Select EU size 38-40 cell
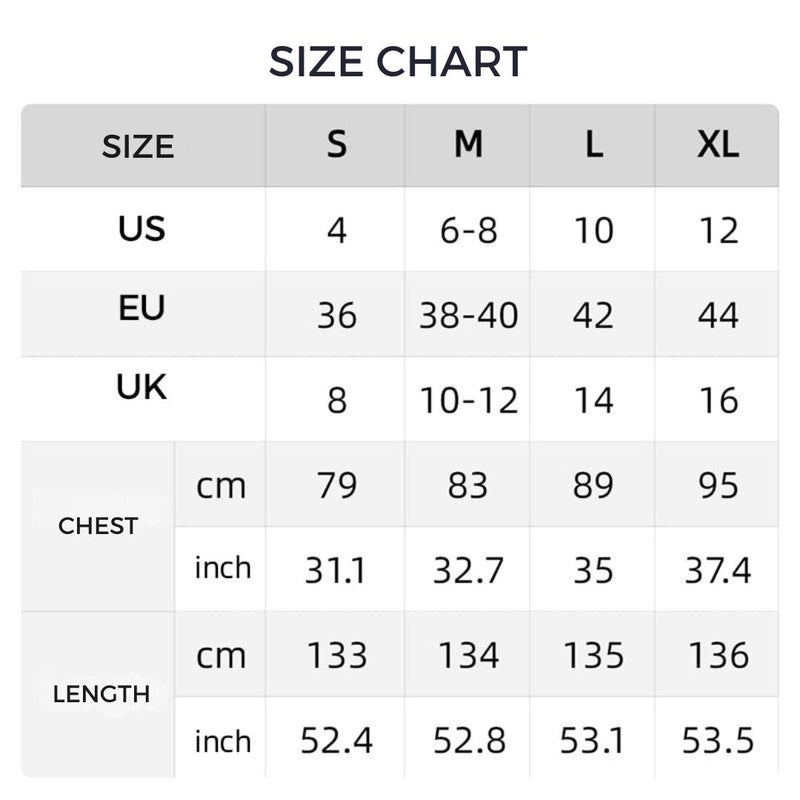 (468, 316)
